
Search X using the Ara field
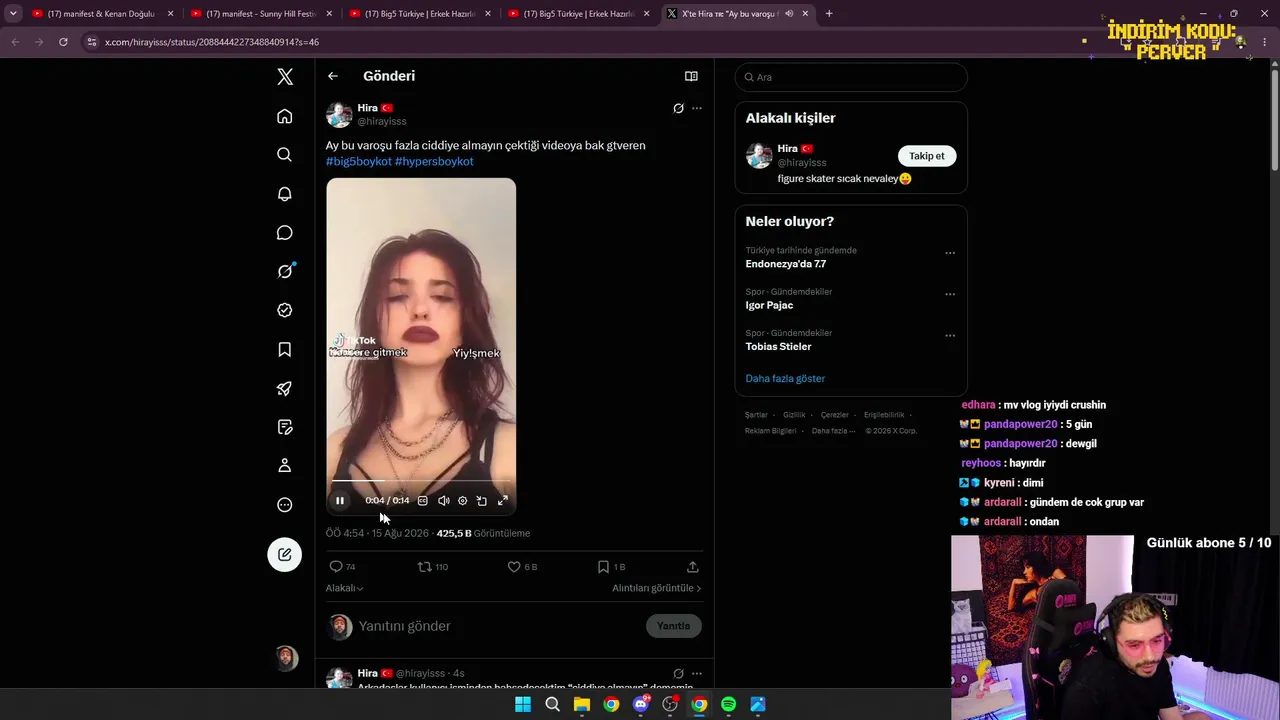851,77
